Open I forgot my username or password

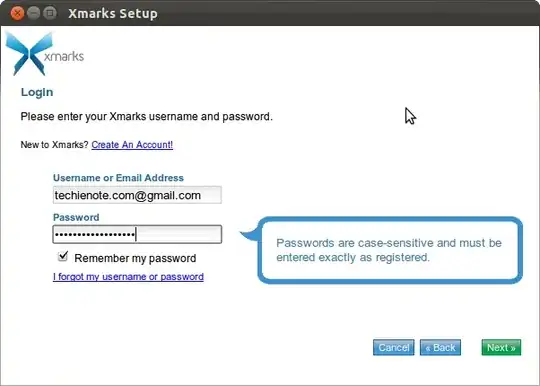click(x=128, y=277)
